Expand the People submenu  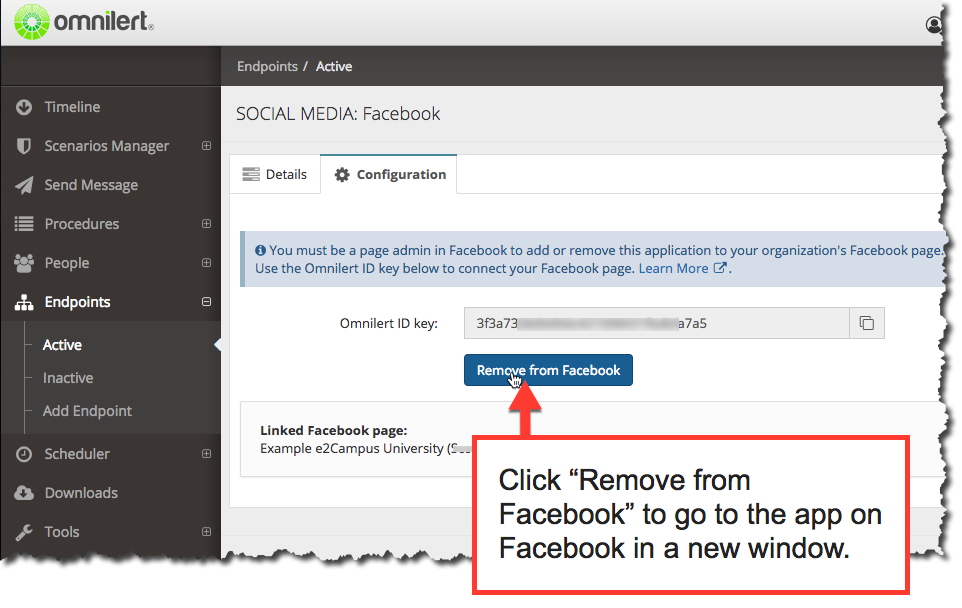click(206, 263)
